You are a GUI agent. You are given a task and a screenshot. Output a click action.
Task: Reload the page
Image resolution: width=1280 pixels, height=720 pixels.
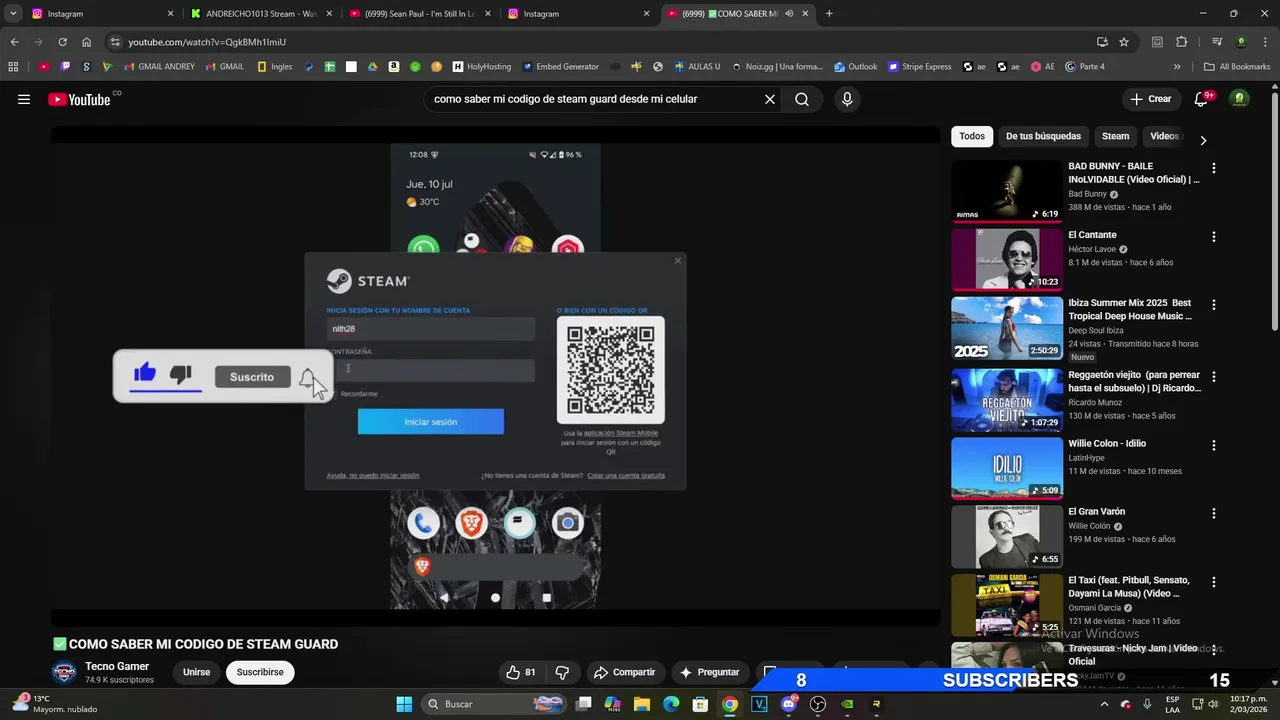coord(62,42)
